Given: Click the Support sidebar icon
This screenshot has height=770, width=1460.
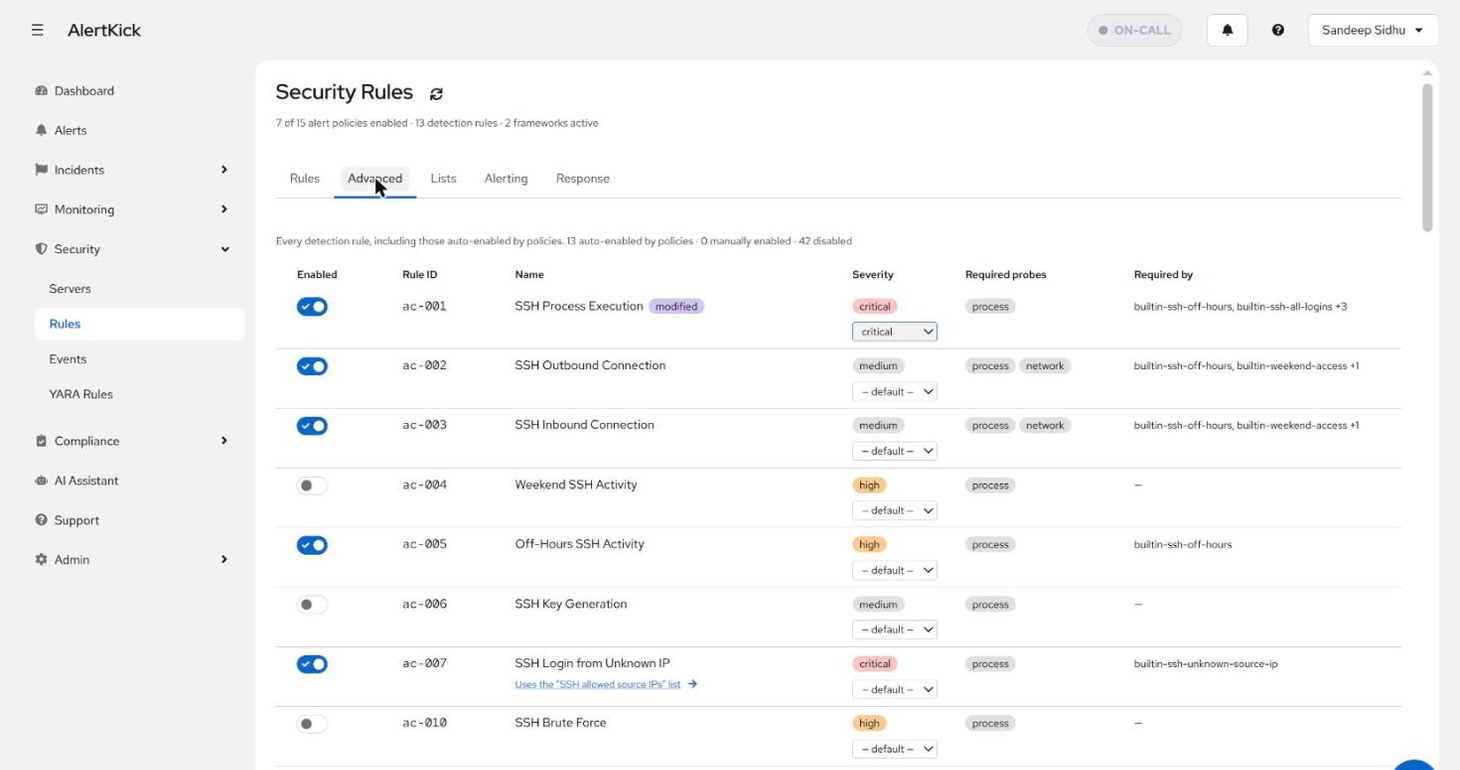Looking at the screenshot, I should (x=41, y=520).
